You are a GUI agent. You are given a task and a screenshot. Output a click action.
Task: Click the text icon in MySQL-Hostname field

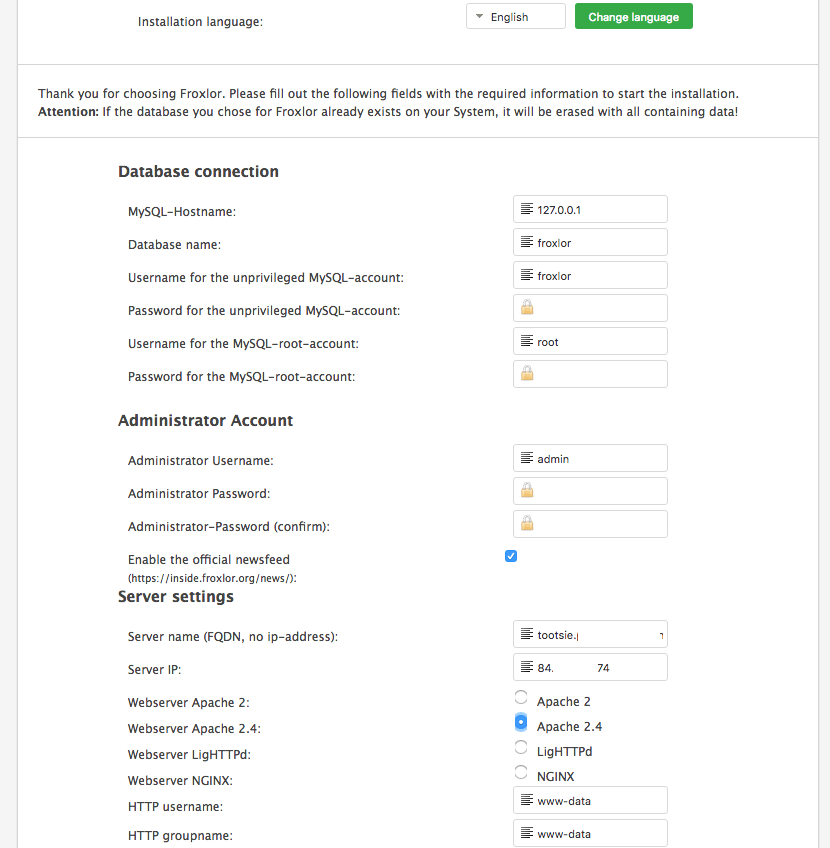coord(527,210)
